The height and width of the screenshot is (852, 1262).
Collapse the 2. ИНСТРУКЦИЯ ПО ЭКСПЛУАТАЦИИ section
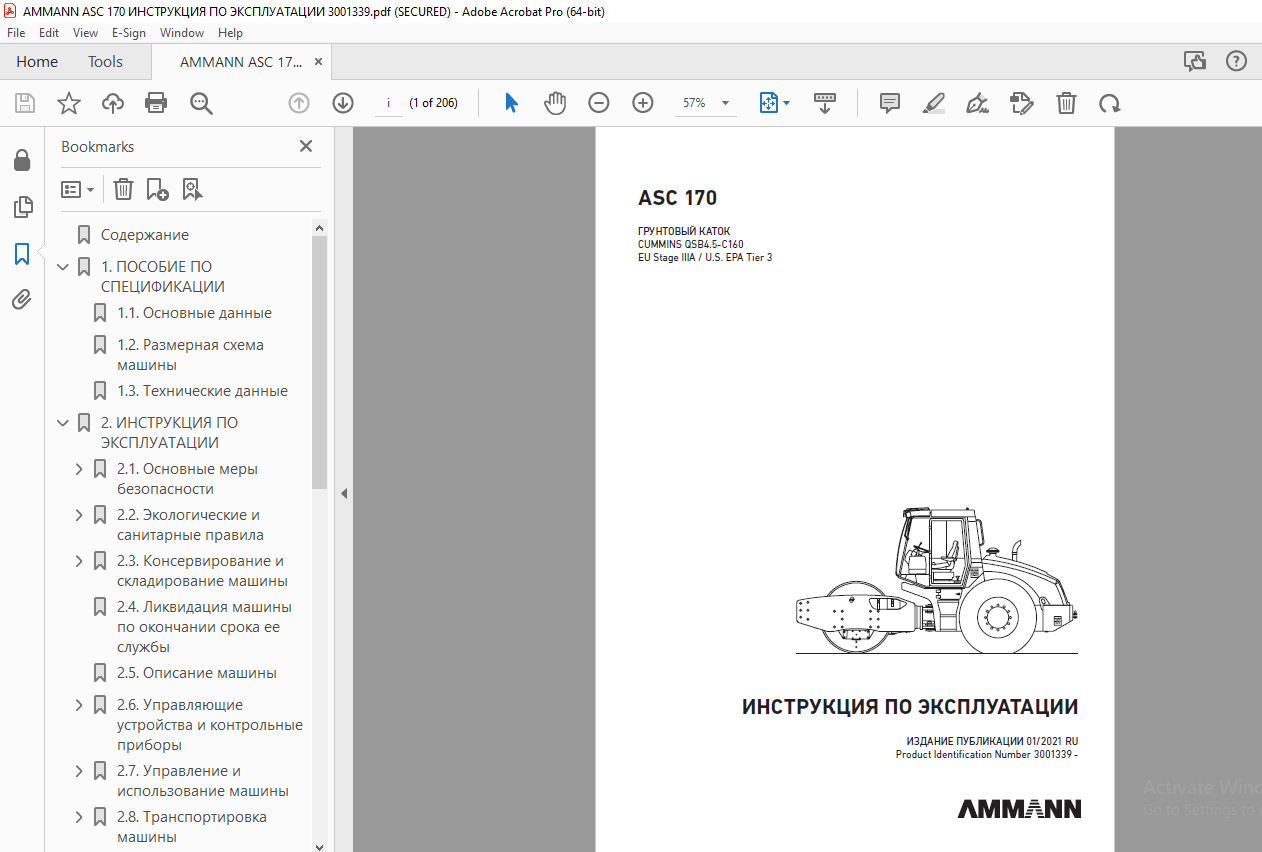(x=63, y=423)
